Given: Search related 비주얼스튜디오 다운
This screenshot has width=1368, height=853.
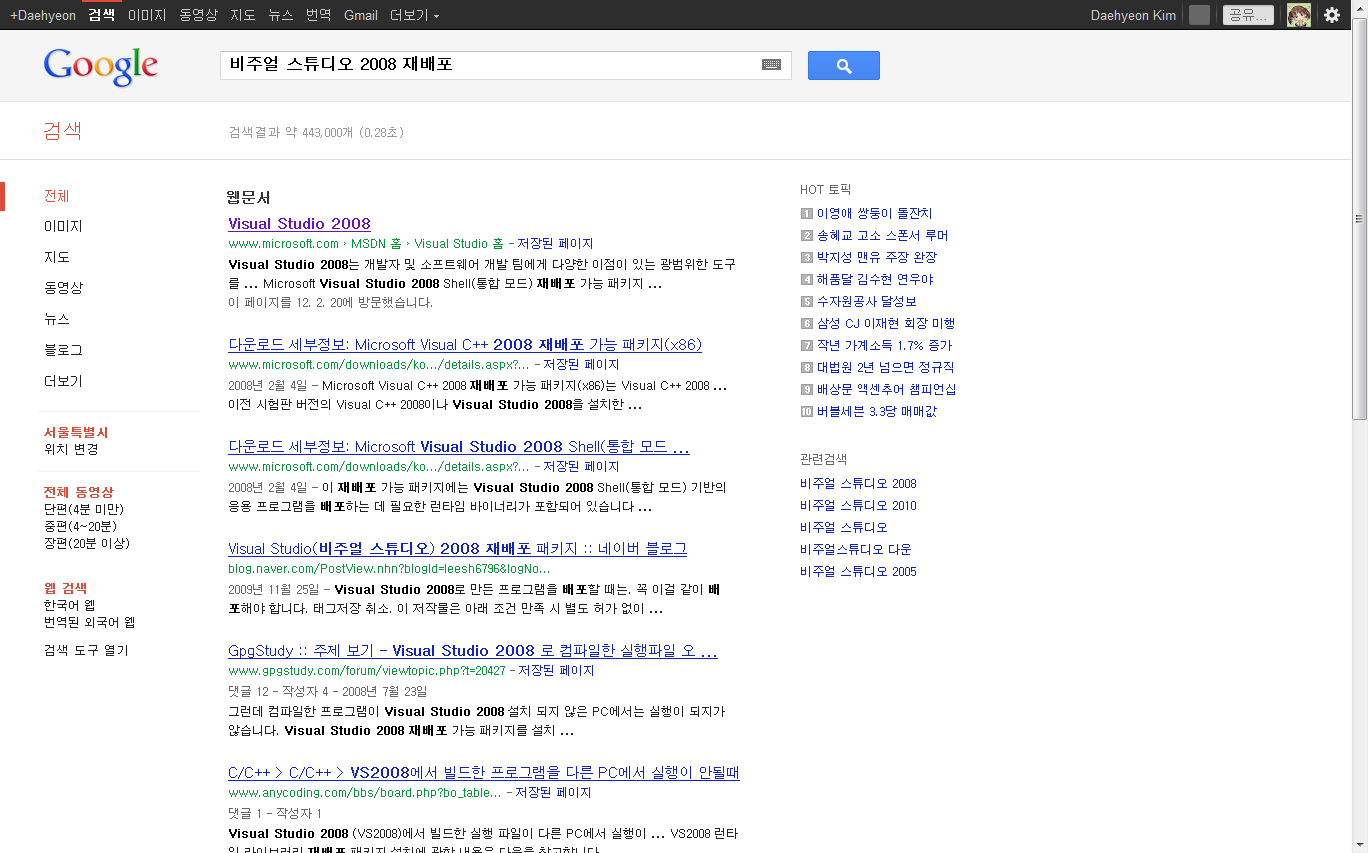Looking at the screenshot, I should 856,550.
